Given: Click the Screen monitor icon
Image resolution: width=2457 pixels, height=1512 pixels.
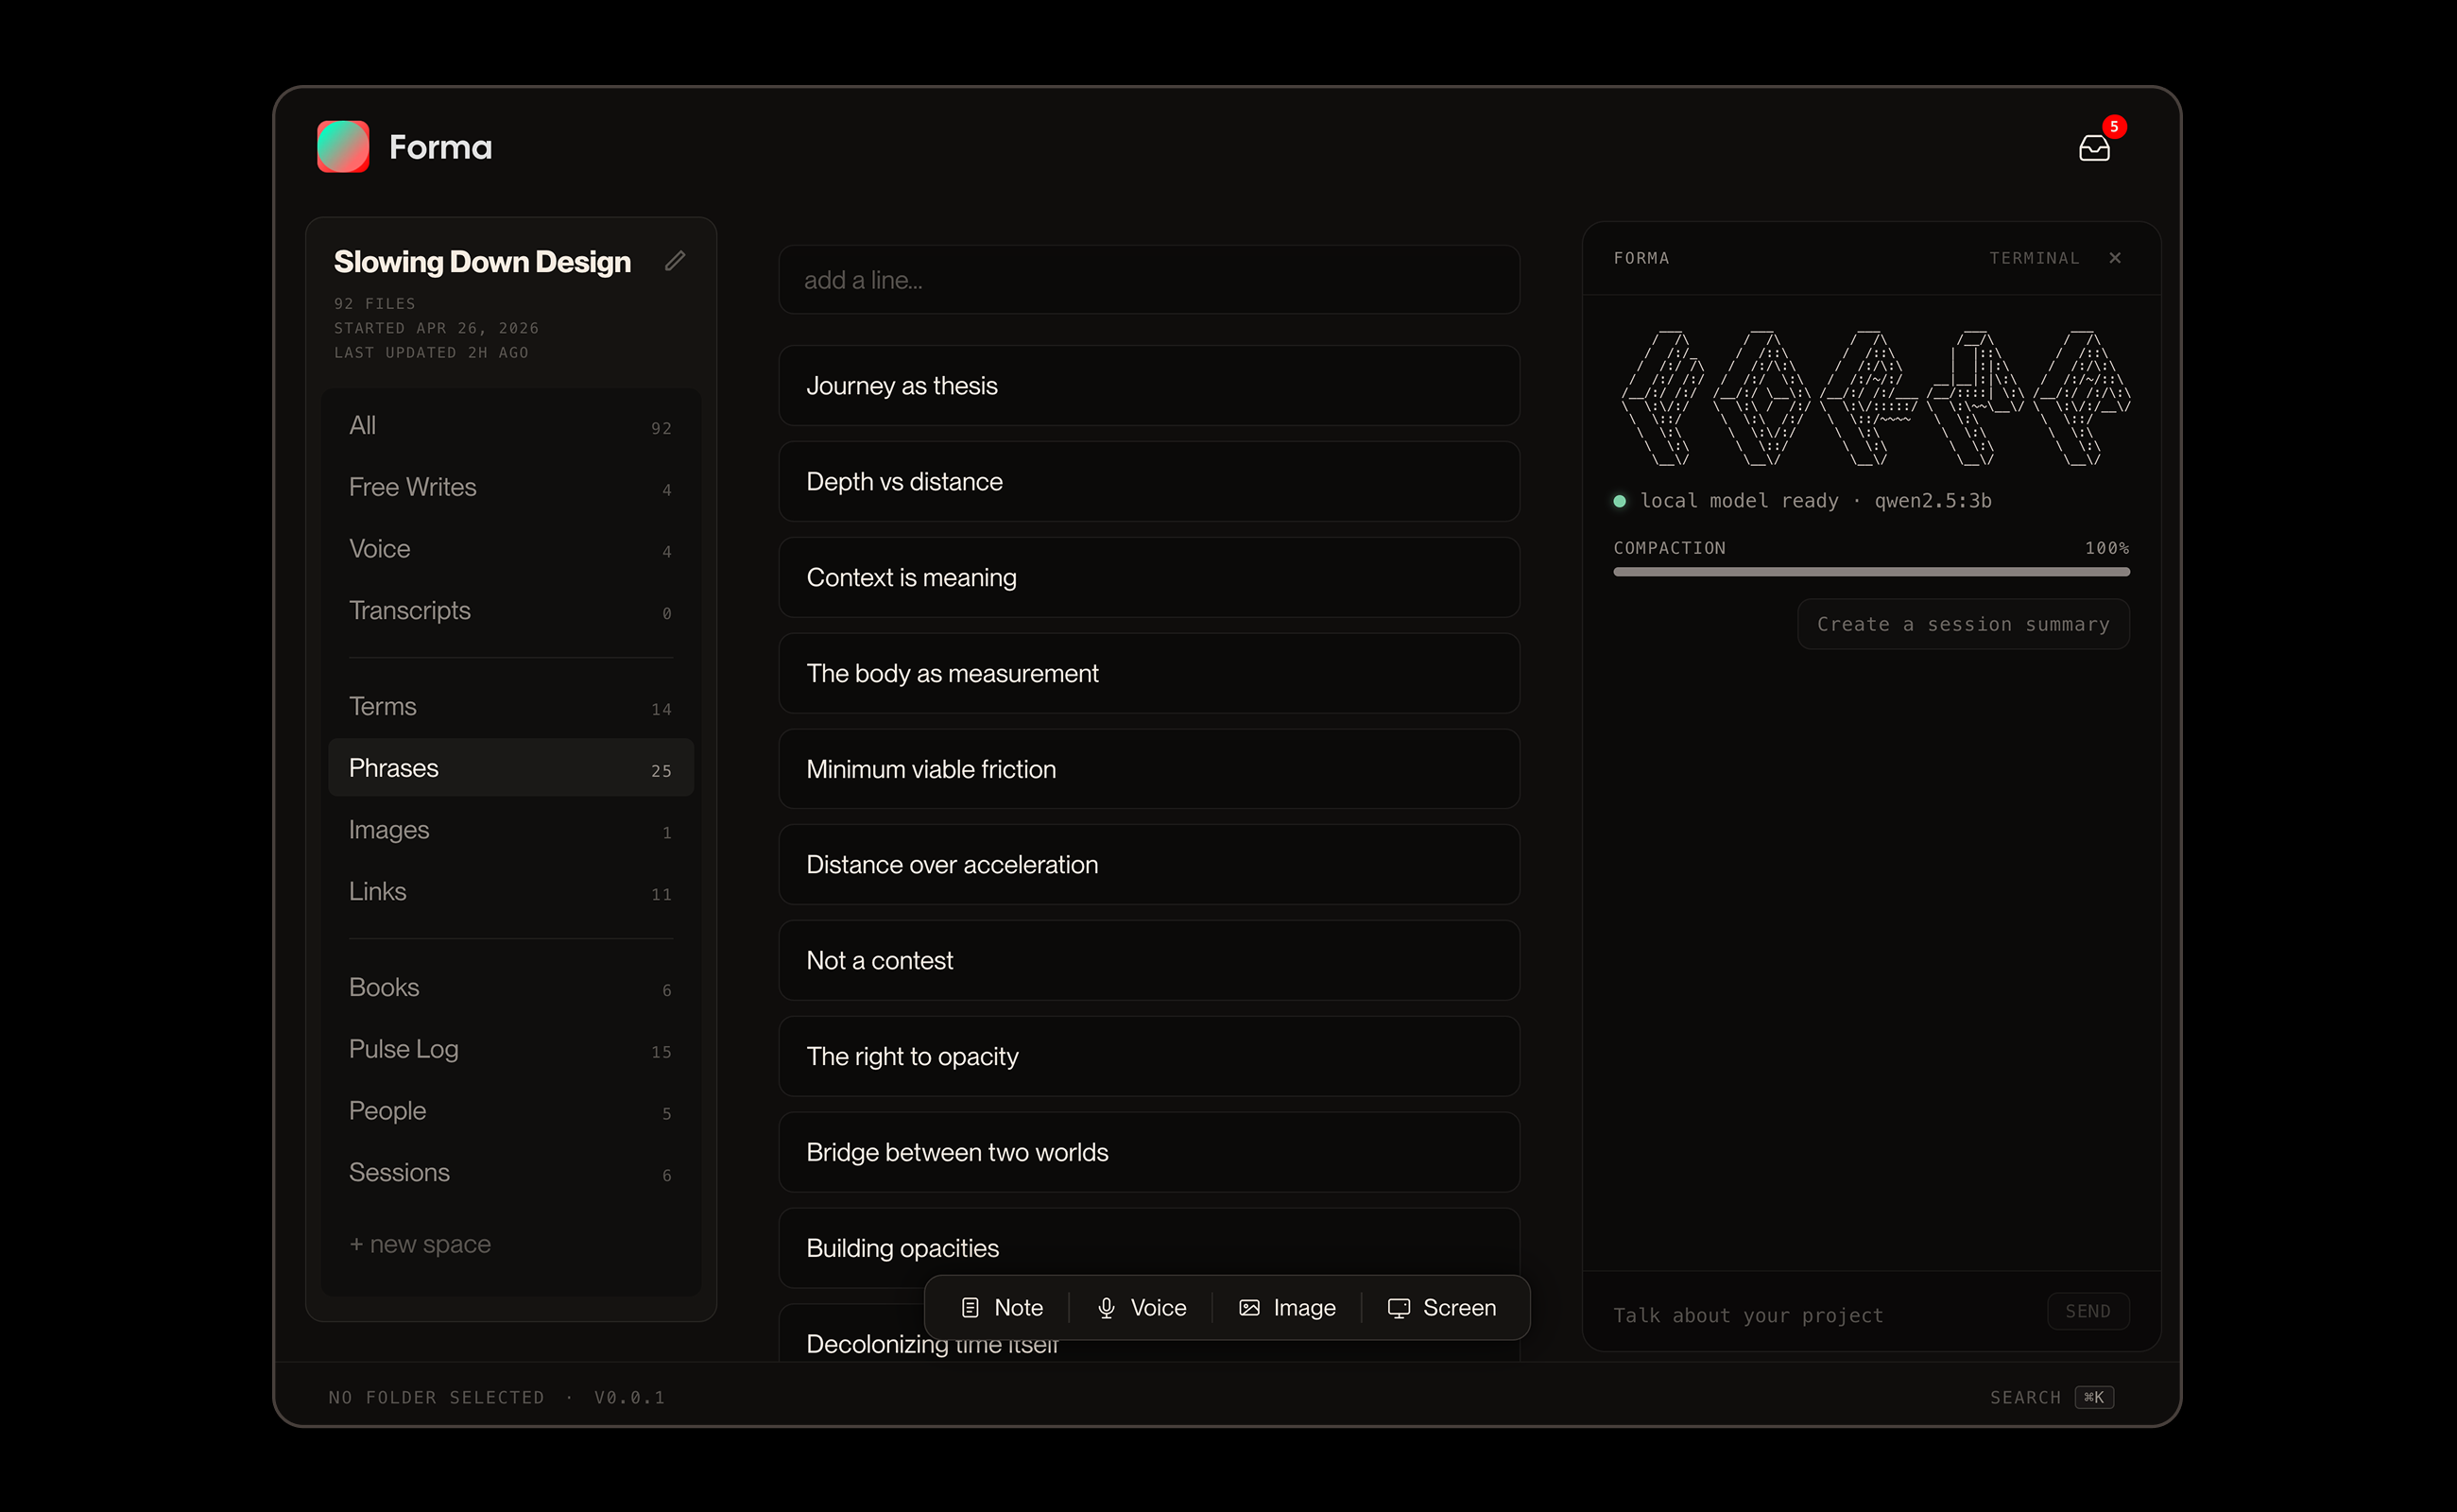Looking at the screenshot, I should 1398,1308.
